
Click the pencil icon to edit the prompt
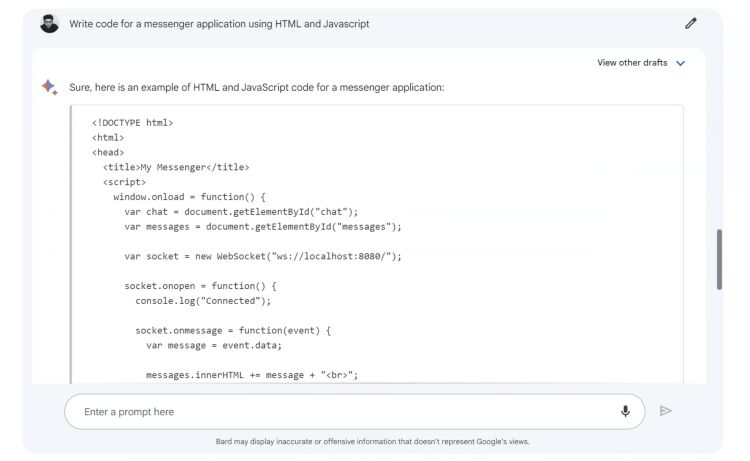[690, 23]
